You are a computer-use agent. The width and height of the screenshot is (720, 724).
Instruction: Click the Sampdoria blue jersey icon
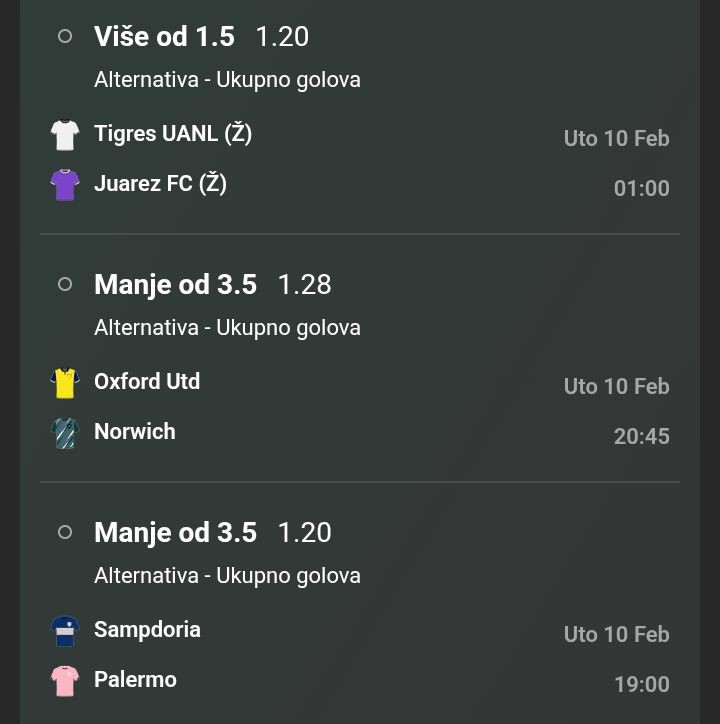(65, 631)
